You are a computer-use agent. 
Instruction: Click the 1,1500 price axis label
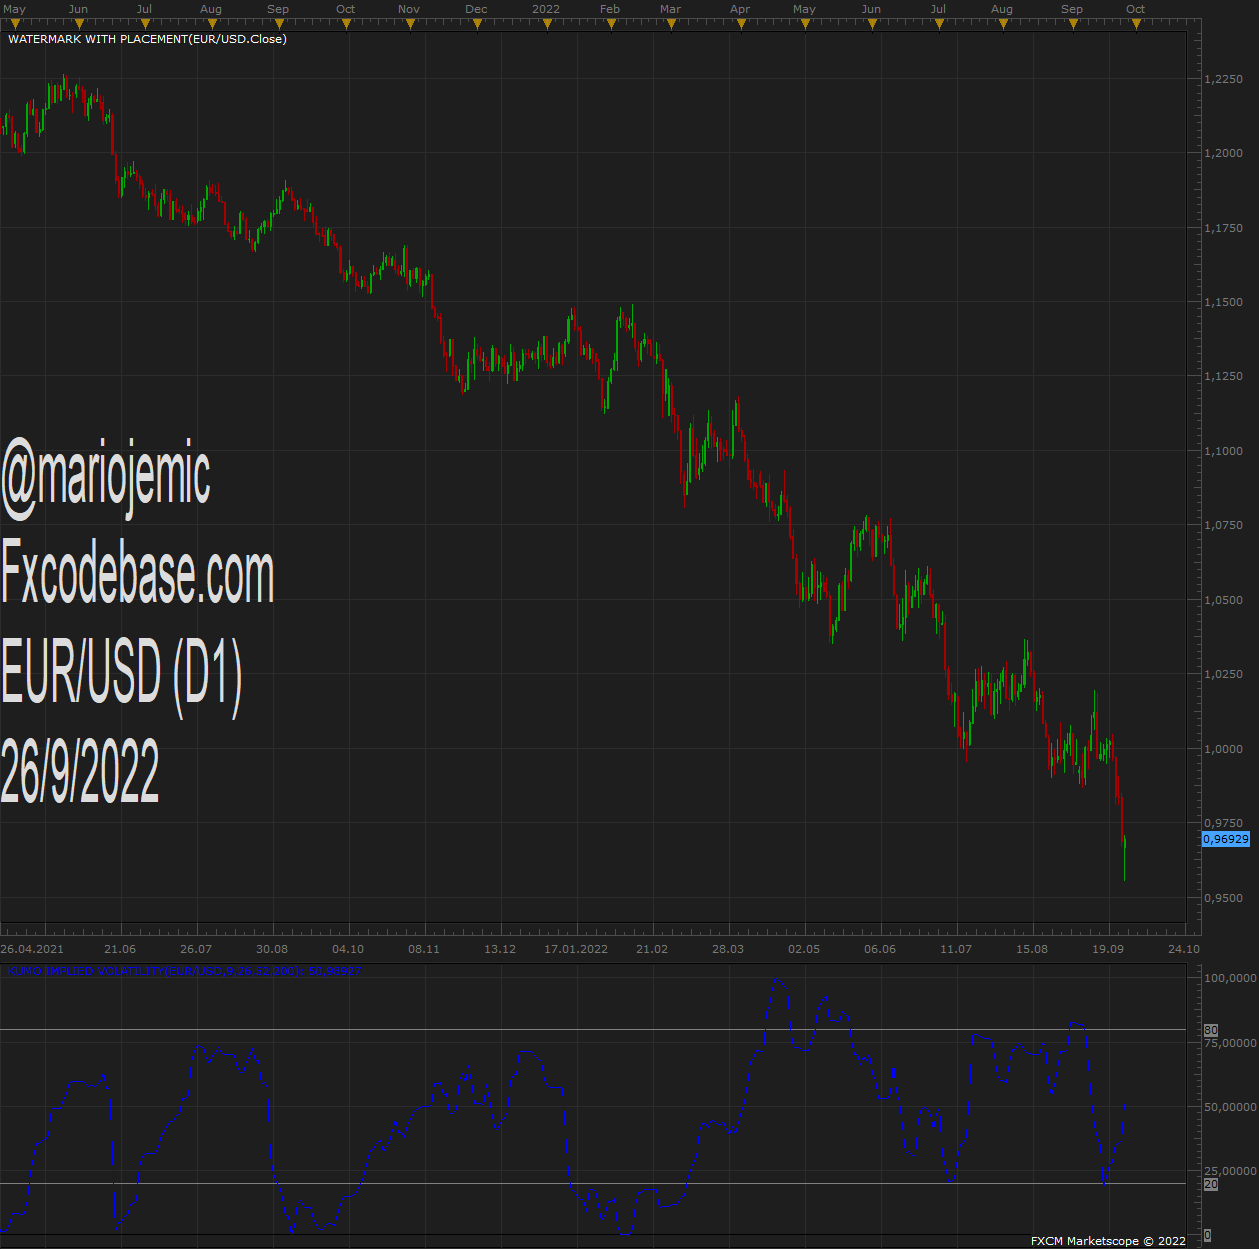[x=1224, y=302]
